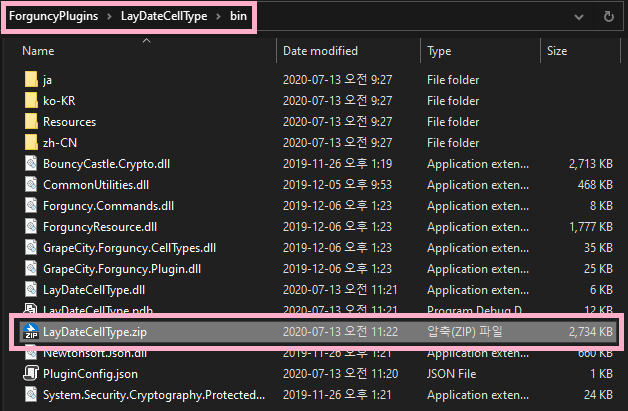Viewport: 628px width, 411px height.
Task: Click the ja folder icon
Action: 30,80
